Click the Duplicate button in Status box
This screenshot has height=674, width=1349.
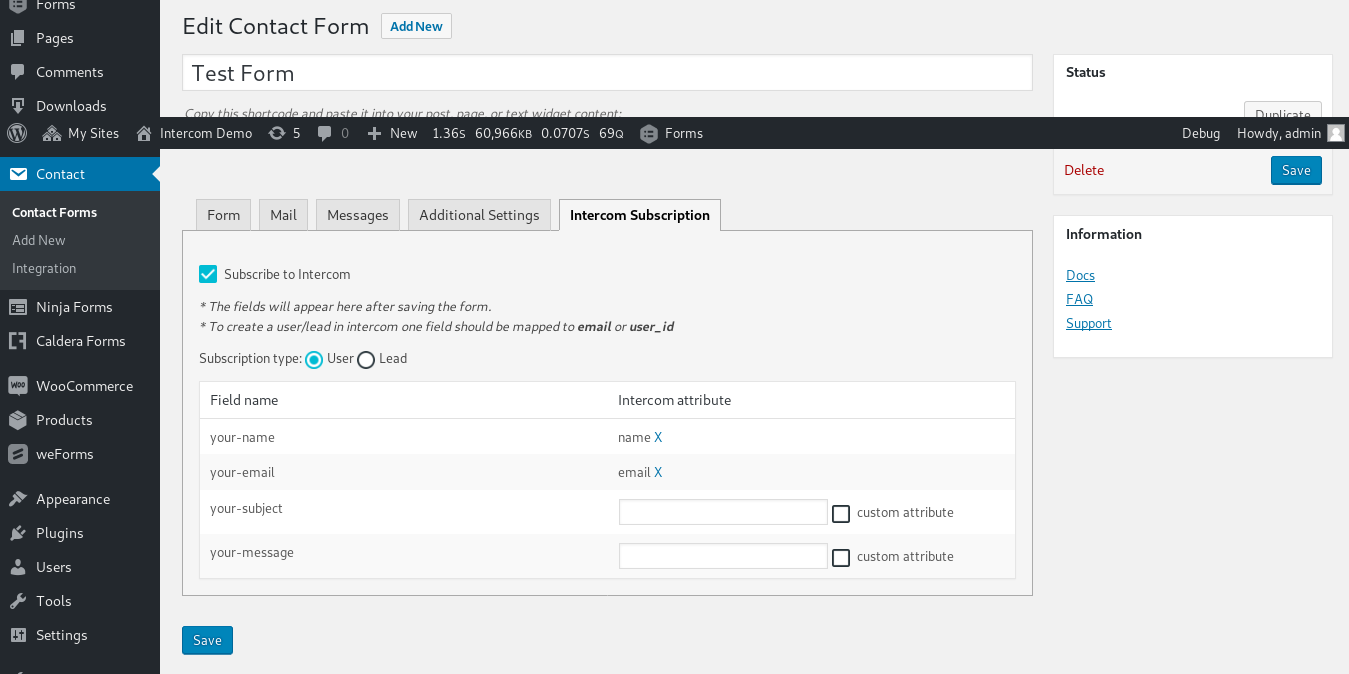(1283, 109)
